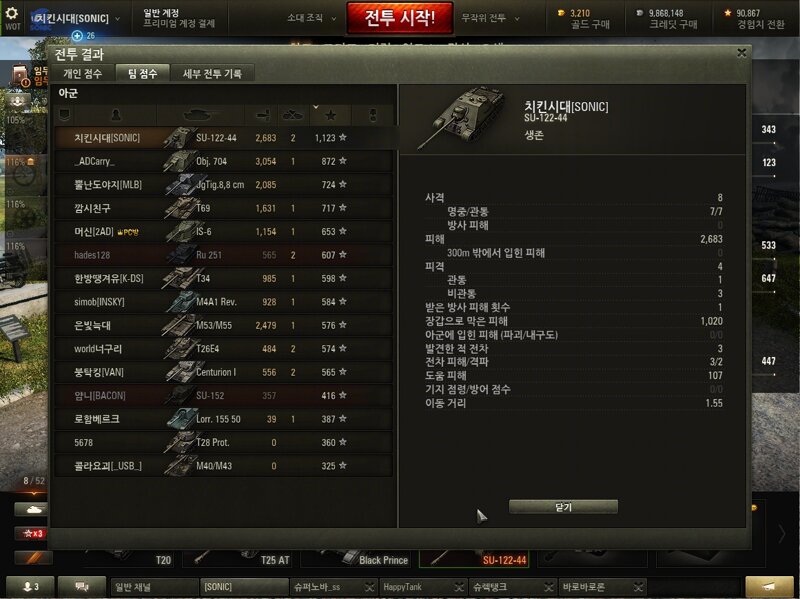This screenshot has width=800, height=599.
Task: Sort team list by experience star column
Action: tap(331, 115)
